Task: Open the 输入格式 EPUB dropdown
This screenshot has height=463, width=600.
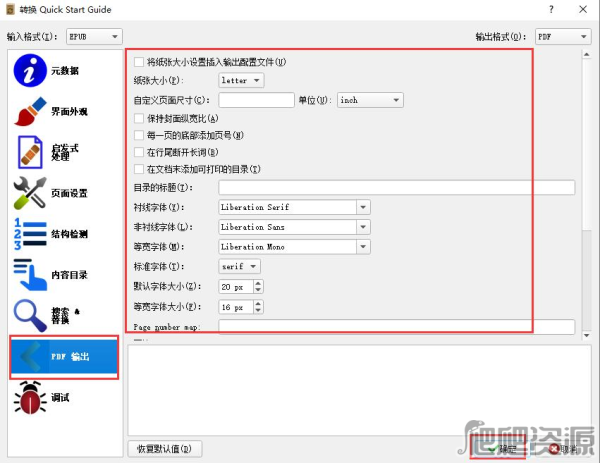Action: [x=93, y=36]
